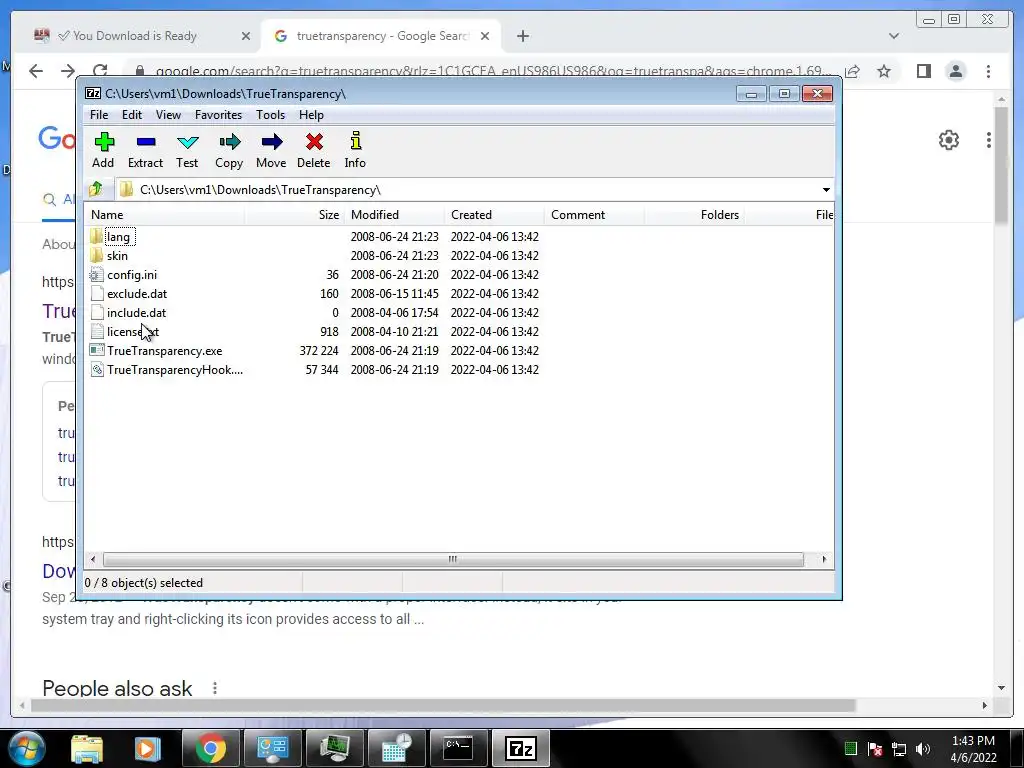The image size is (1024, 768).
Task: Open Chrome tab search chevron
Action: tap(893, 36)
